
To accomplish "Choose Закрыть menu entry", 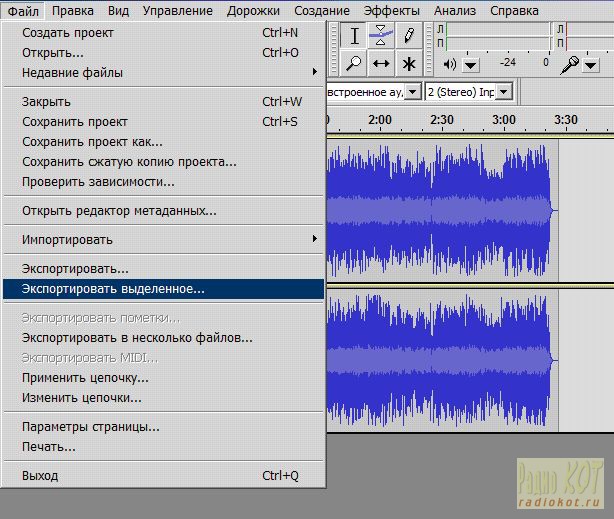I will coord(164,102).
